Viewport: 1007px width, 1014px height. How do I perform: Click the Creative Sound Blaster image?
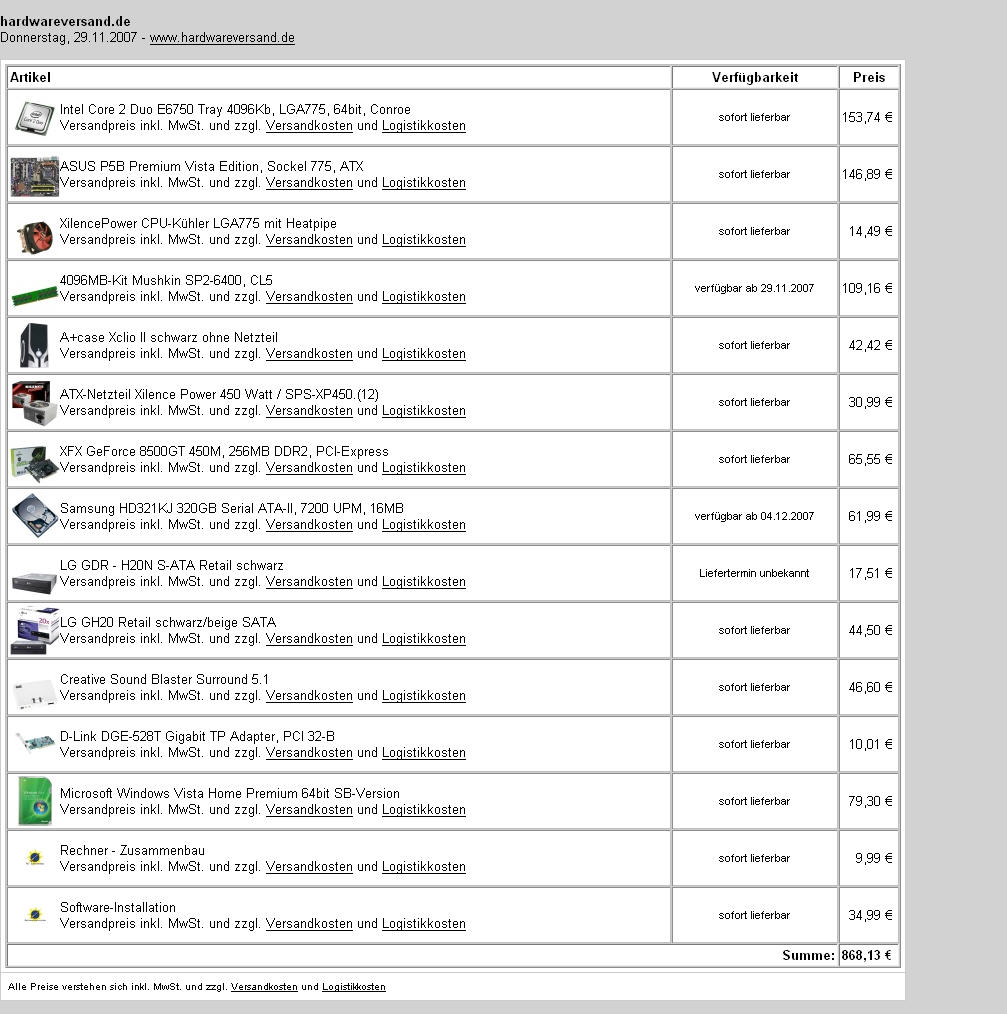click(x=35, y=693)
